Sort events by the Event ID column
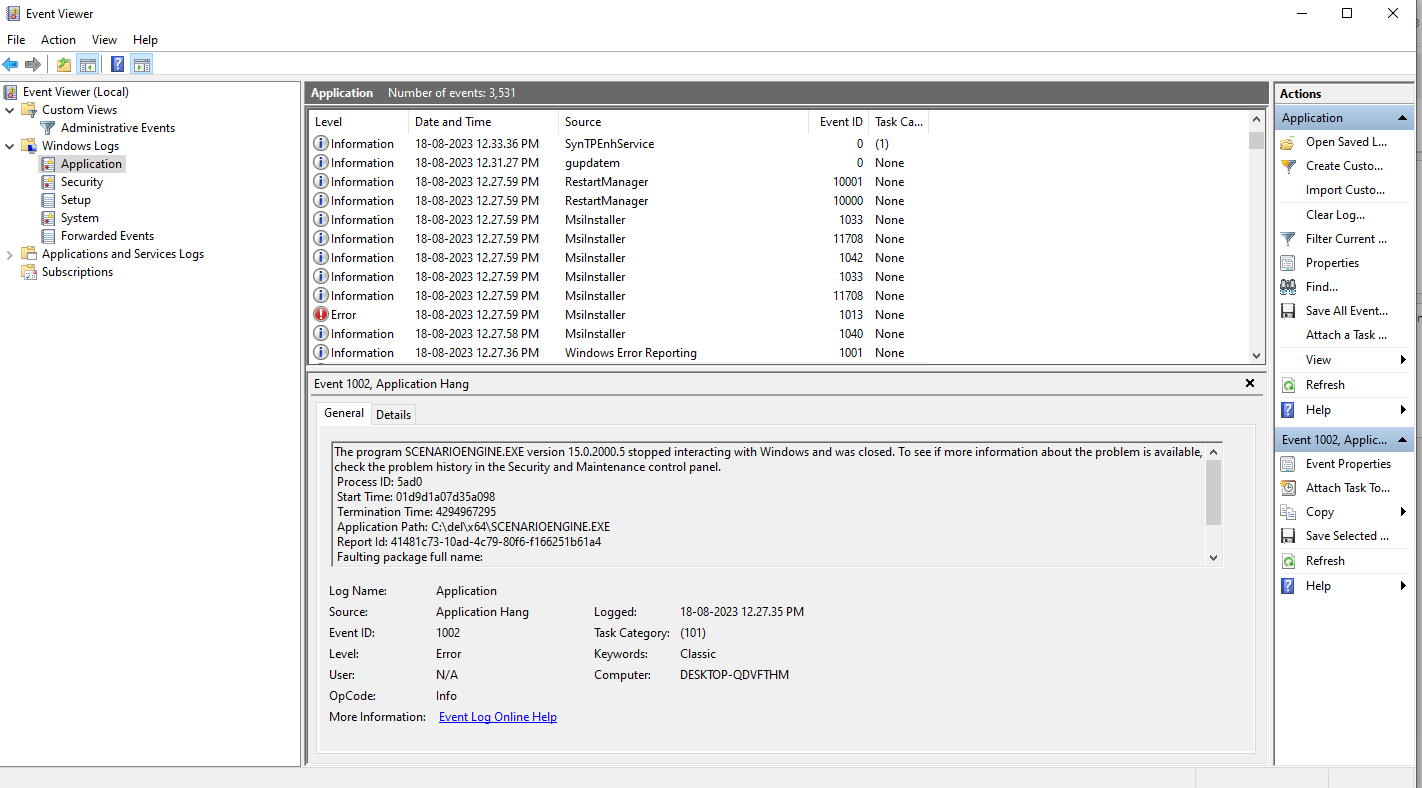 pyautogui.click(x=840, y=122)
